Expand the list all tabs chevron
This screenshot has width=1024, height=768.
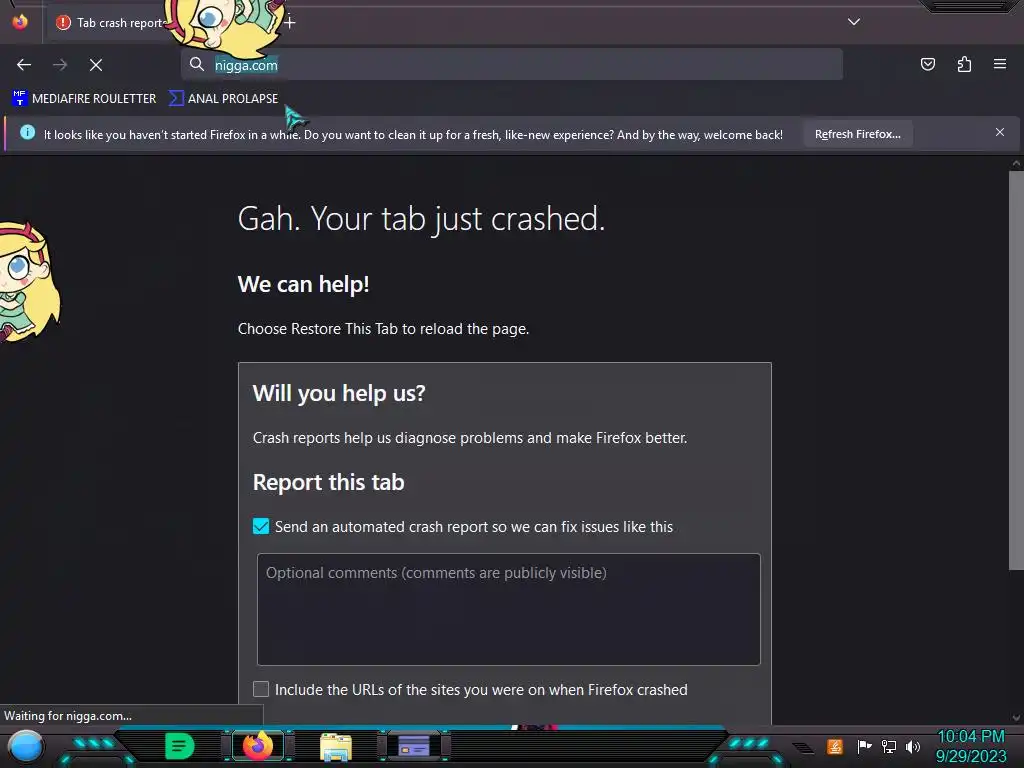[x=854, y=22]
